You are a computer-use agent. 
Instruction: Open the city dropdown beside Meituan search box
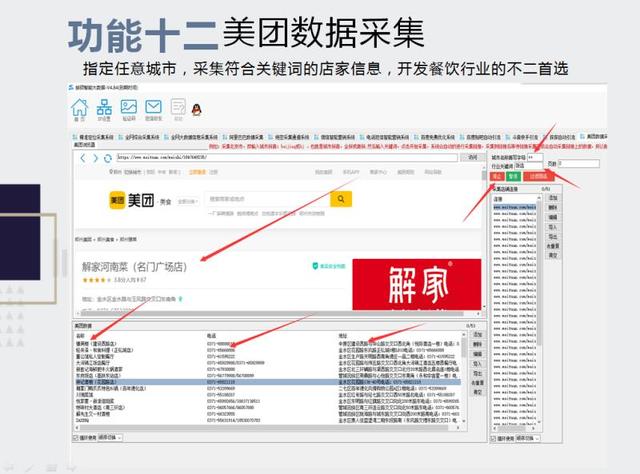[x=188, y=202]
